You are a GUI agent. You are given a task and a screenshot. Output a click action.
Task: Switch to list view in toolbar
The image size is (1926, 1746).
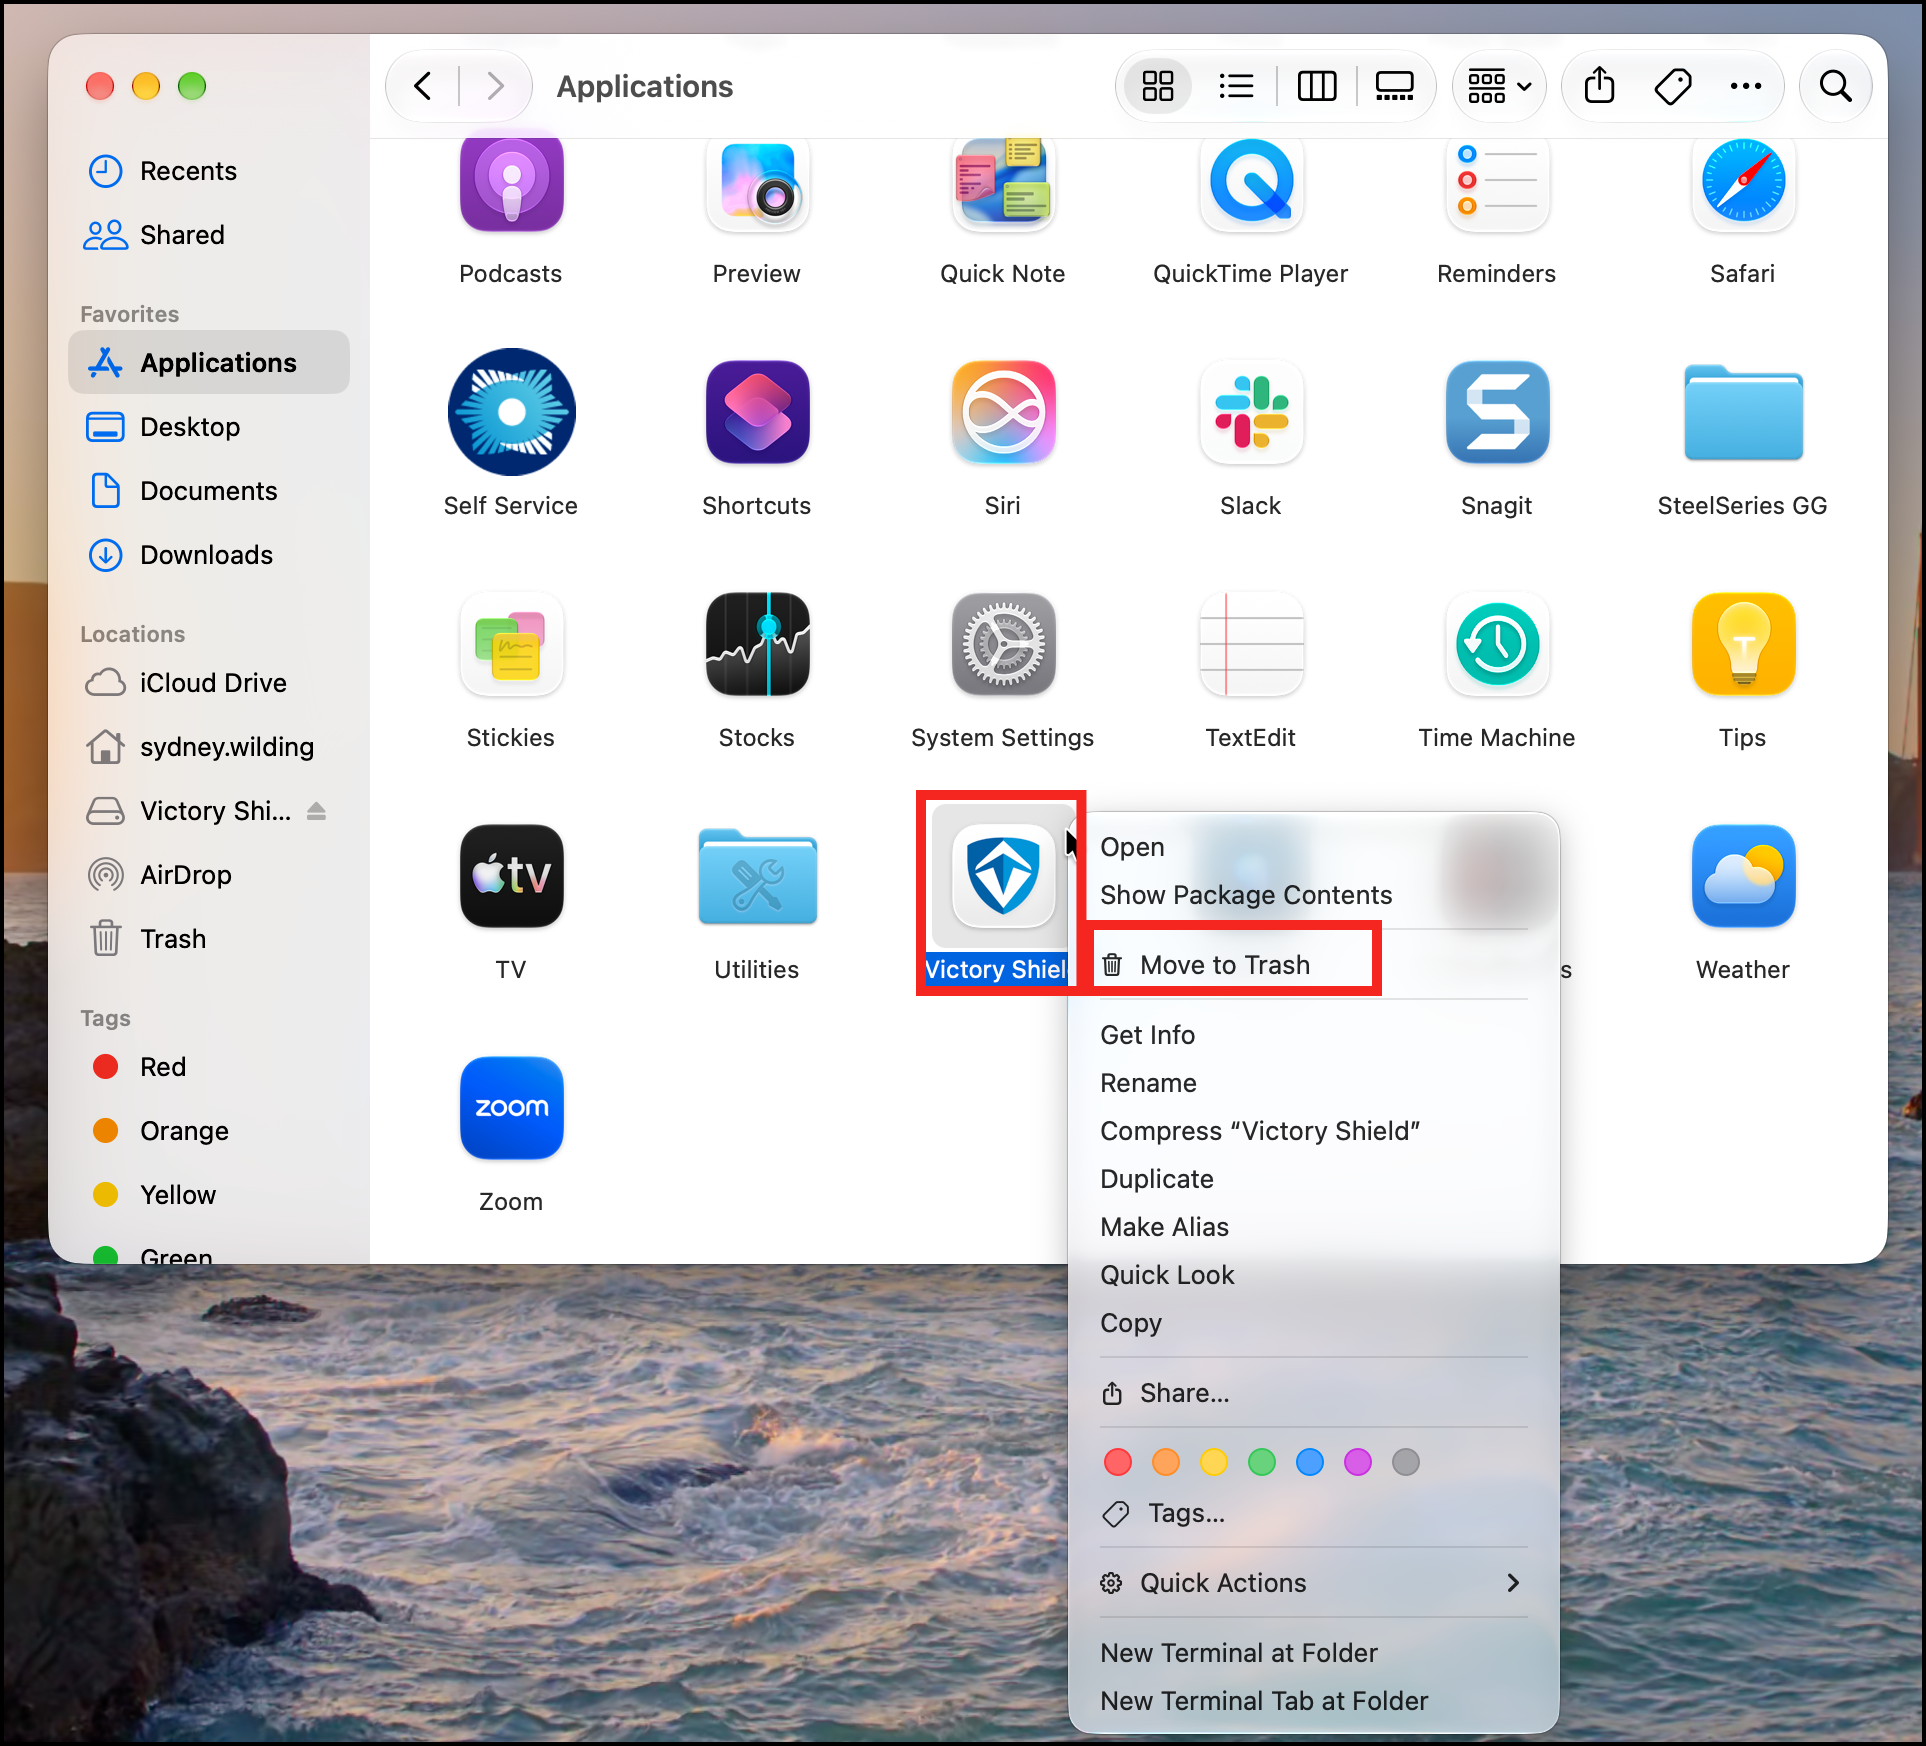click(x=1237, y=86)
